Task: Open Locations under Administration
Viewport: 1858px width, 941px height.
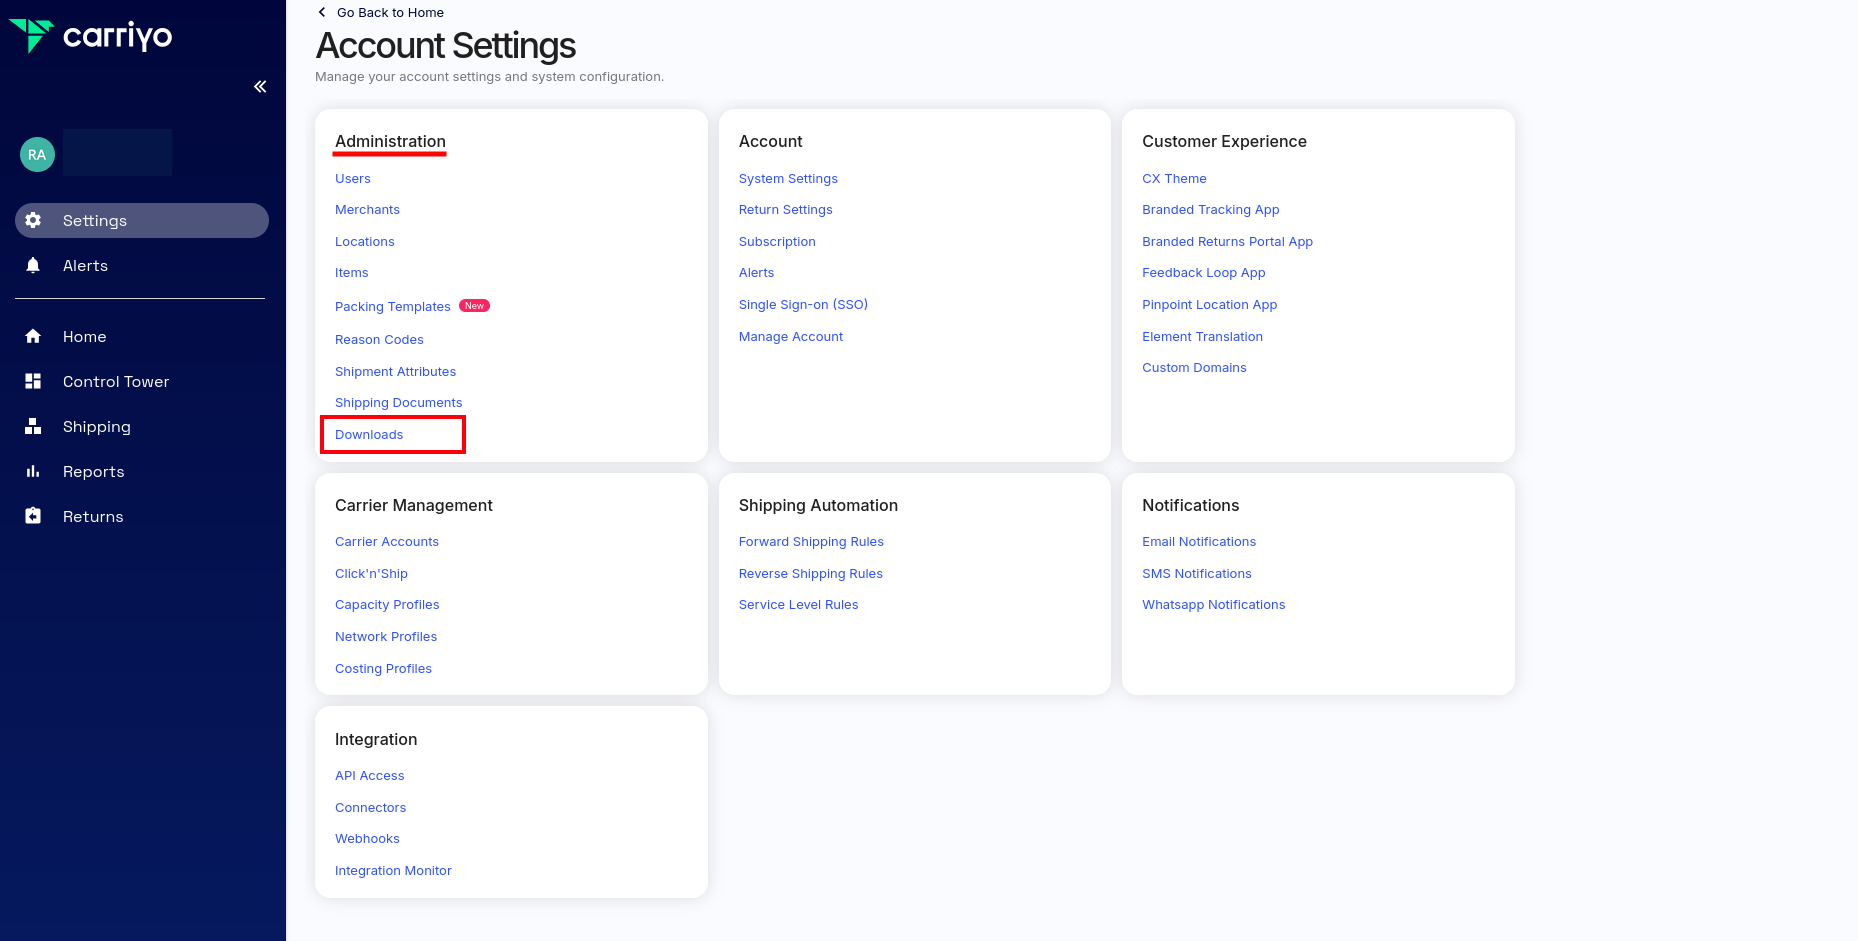Action: [365, 241]
